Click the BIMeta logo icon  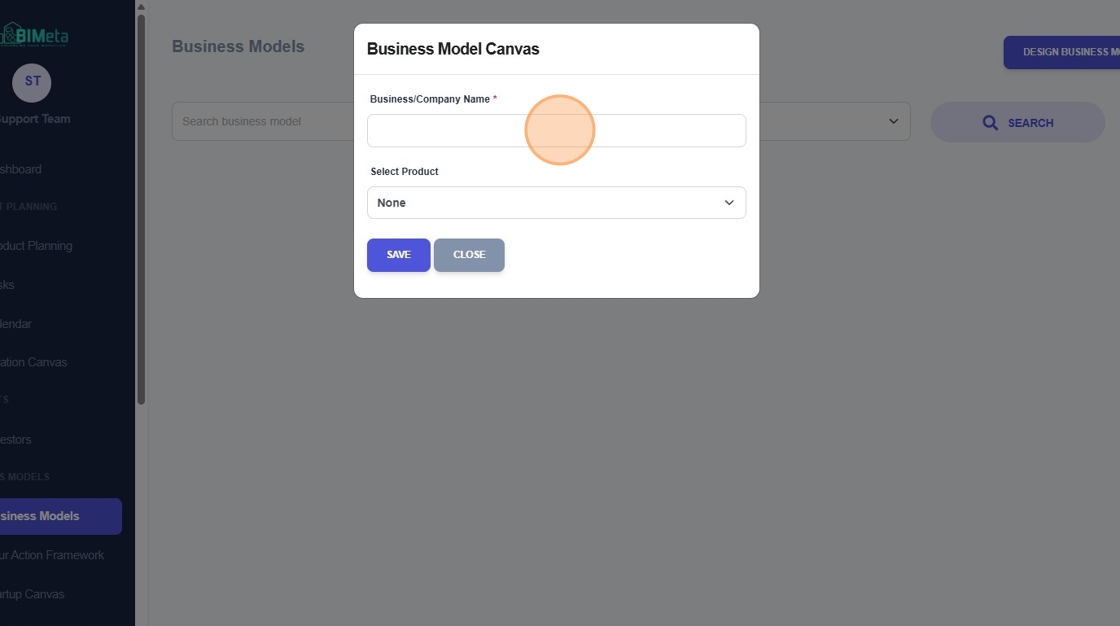pos(9,34)
